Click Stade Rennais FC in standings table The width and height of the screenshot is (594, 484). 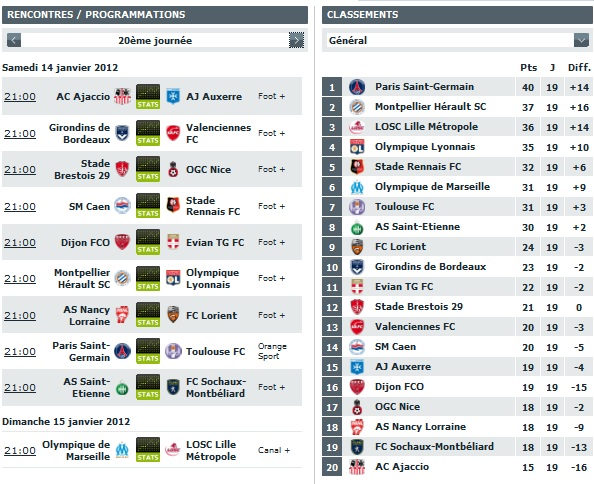coord(418,167)
